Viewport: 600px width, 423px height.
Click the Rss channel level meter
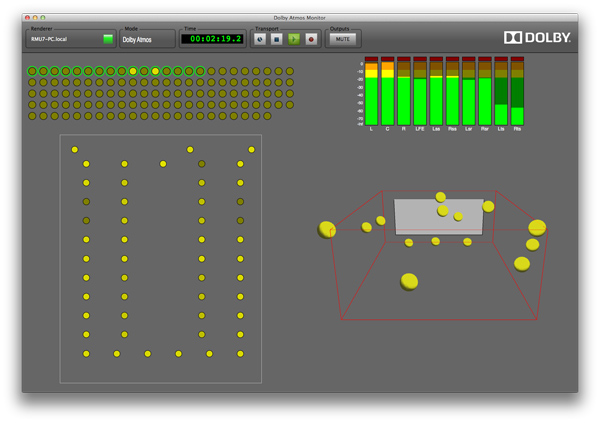pos(452,93)
